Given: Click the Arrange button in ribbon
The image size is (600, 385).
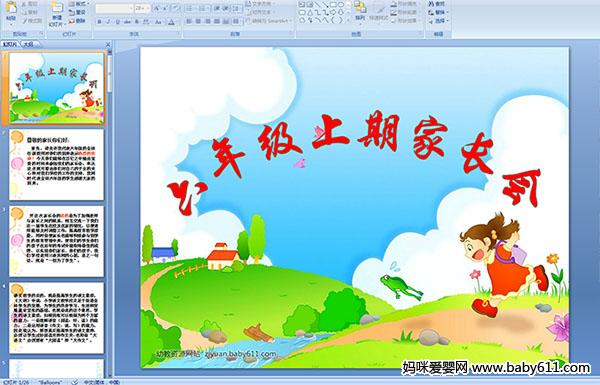Looking at the screenshot, I should [x=360, y=11].
